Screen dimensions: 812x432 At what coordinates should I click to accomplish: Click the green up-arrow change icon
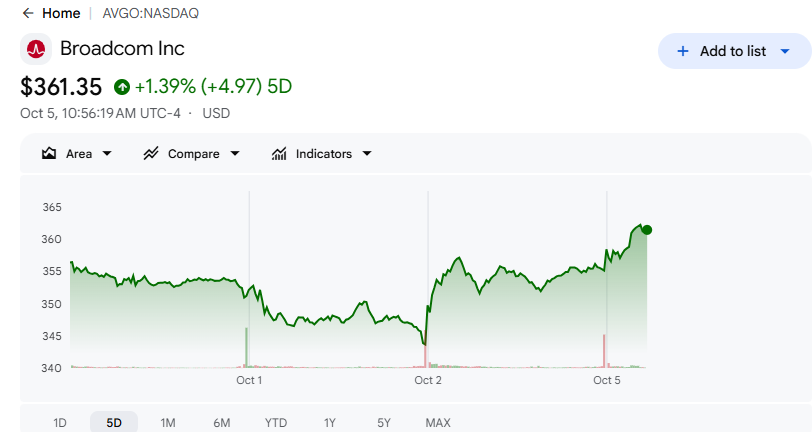point(122,87)
